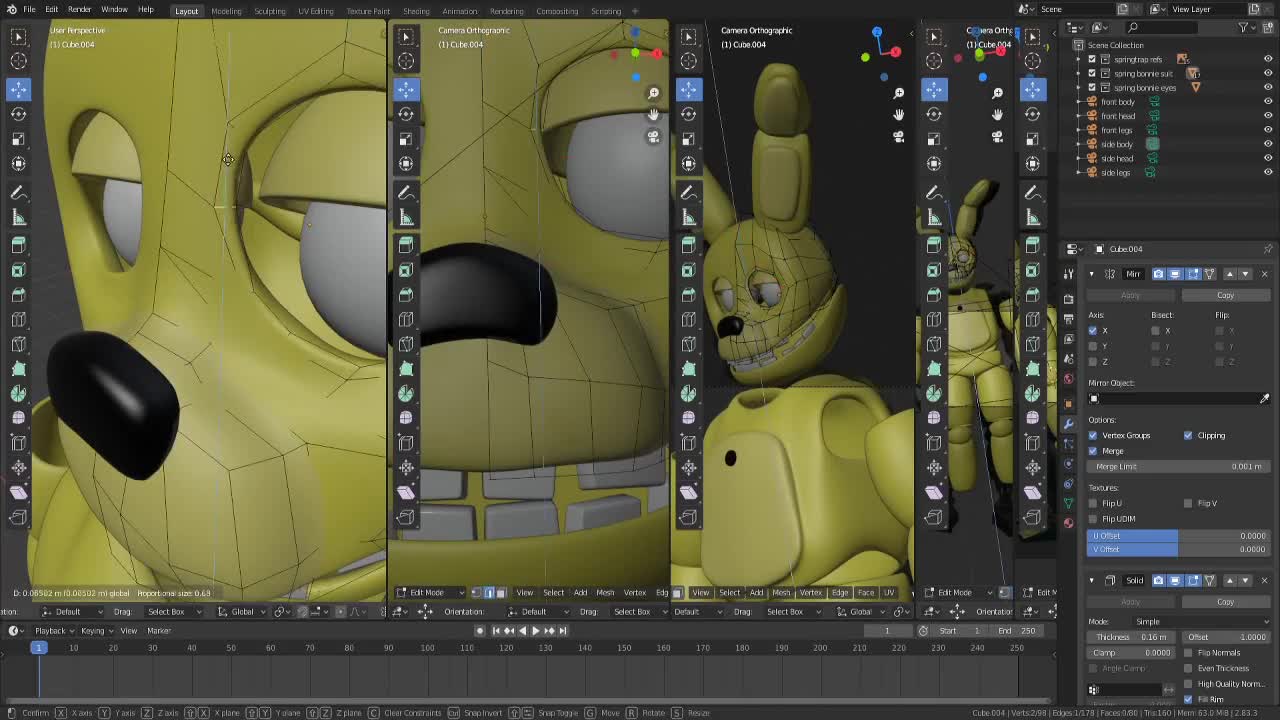Open the Material properties tab
The width and height of the screenshot is (1280, 720).
point(1068,522)
